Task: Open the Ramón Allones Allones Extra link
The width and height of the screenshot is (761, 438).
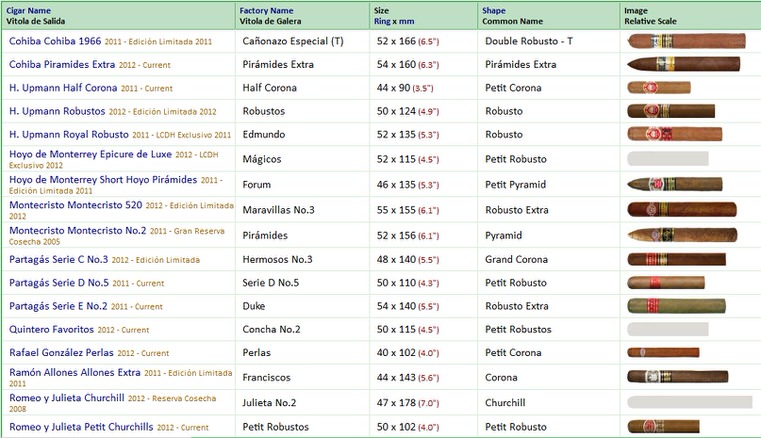Action: coord(75,373)
